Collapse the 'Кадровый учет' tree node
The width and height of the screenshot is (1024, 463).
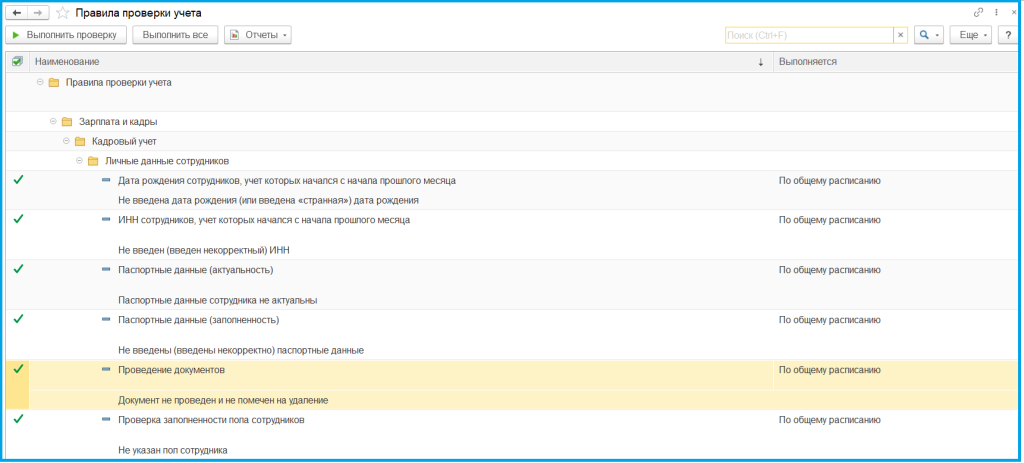(x=66, y=141)
